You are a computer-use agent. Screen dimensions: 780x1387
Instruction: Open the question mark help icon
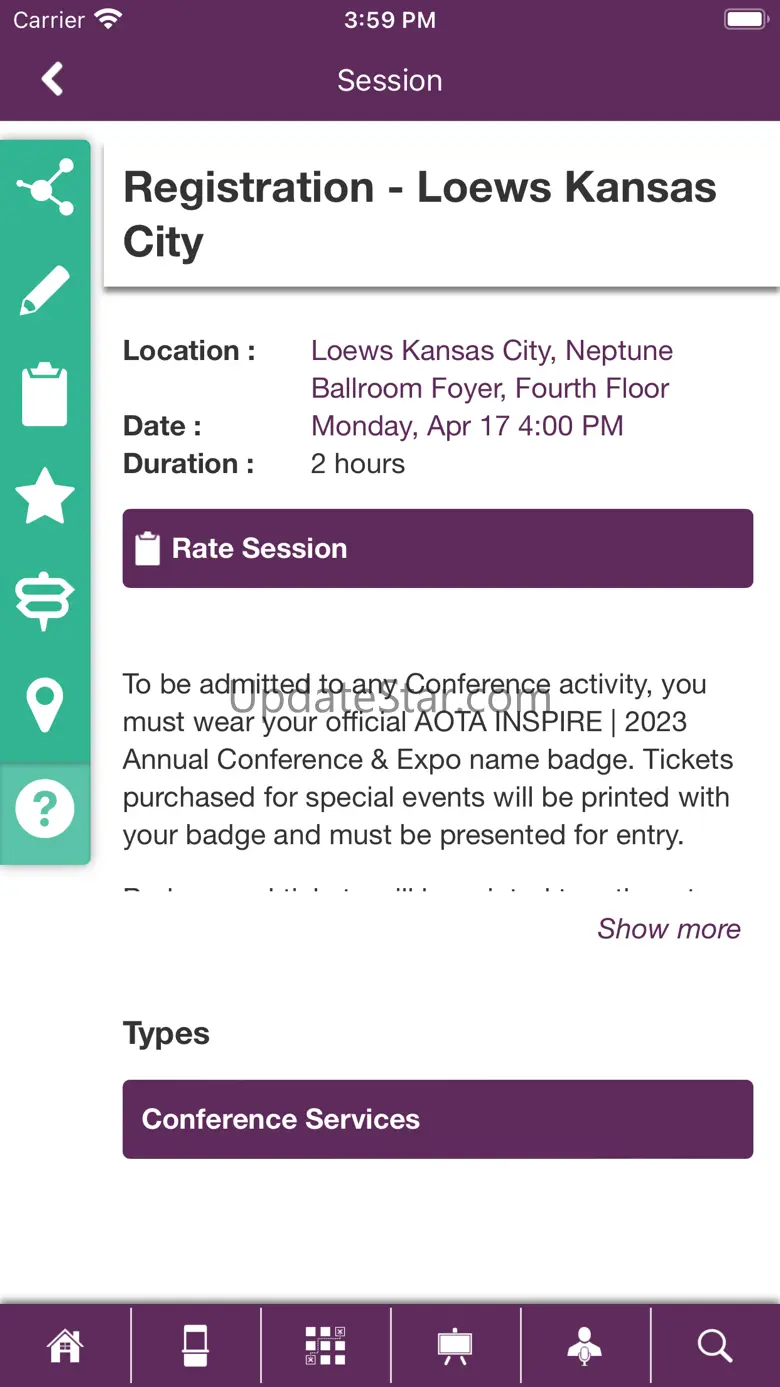point(45,809)
